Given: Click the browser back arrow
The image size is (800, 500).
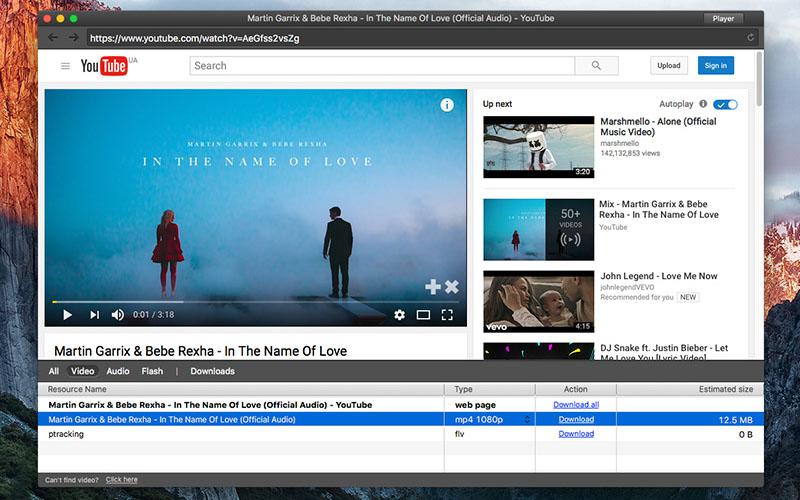Looking at the screenshot, I should (53, 37).
